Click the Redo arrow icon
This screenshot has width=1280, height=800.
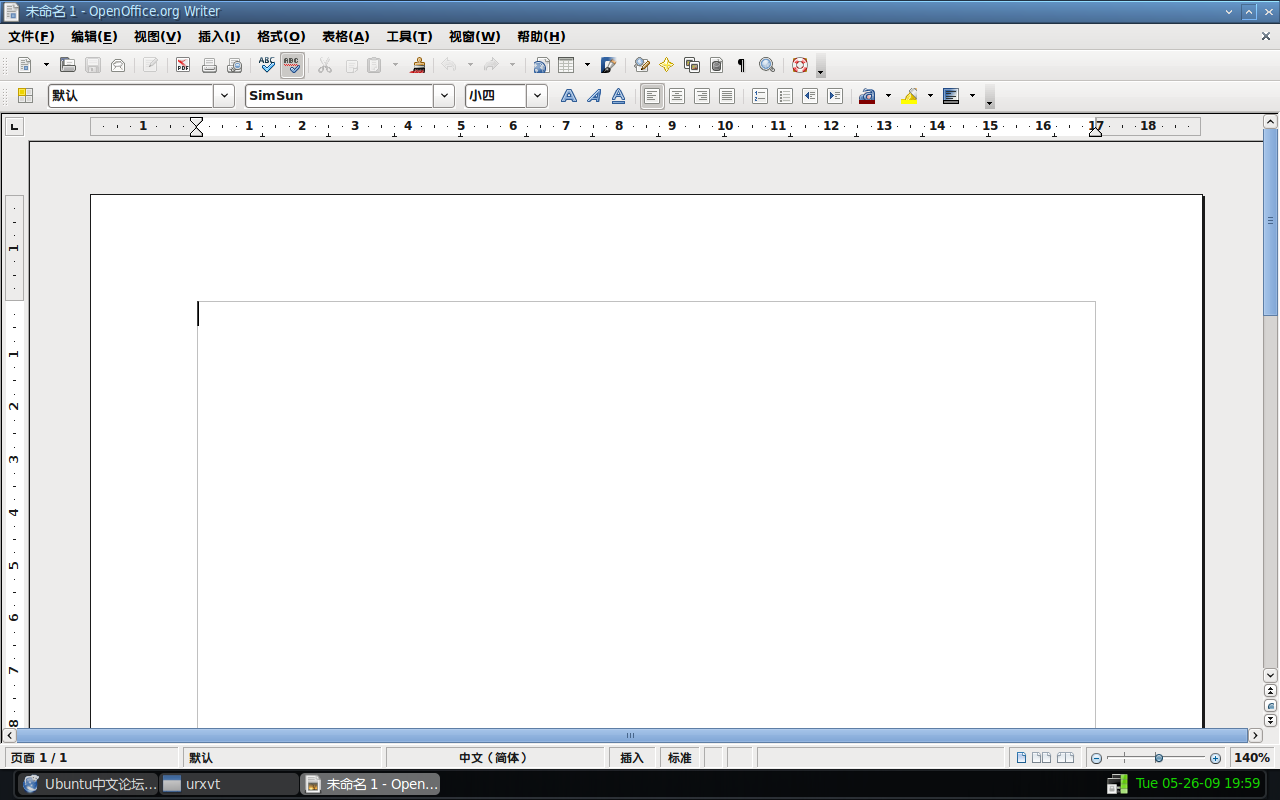tap(491, 65)
